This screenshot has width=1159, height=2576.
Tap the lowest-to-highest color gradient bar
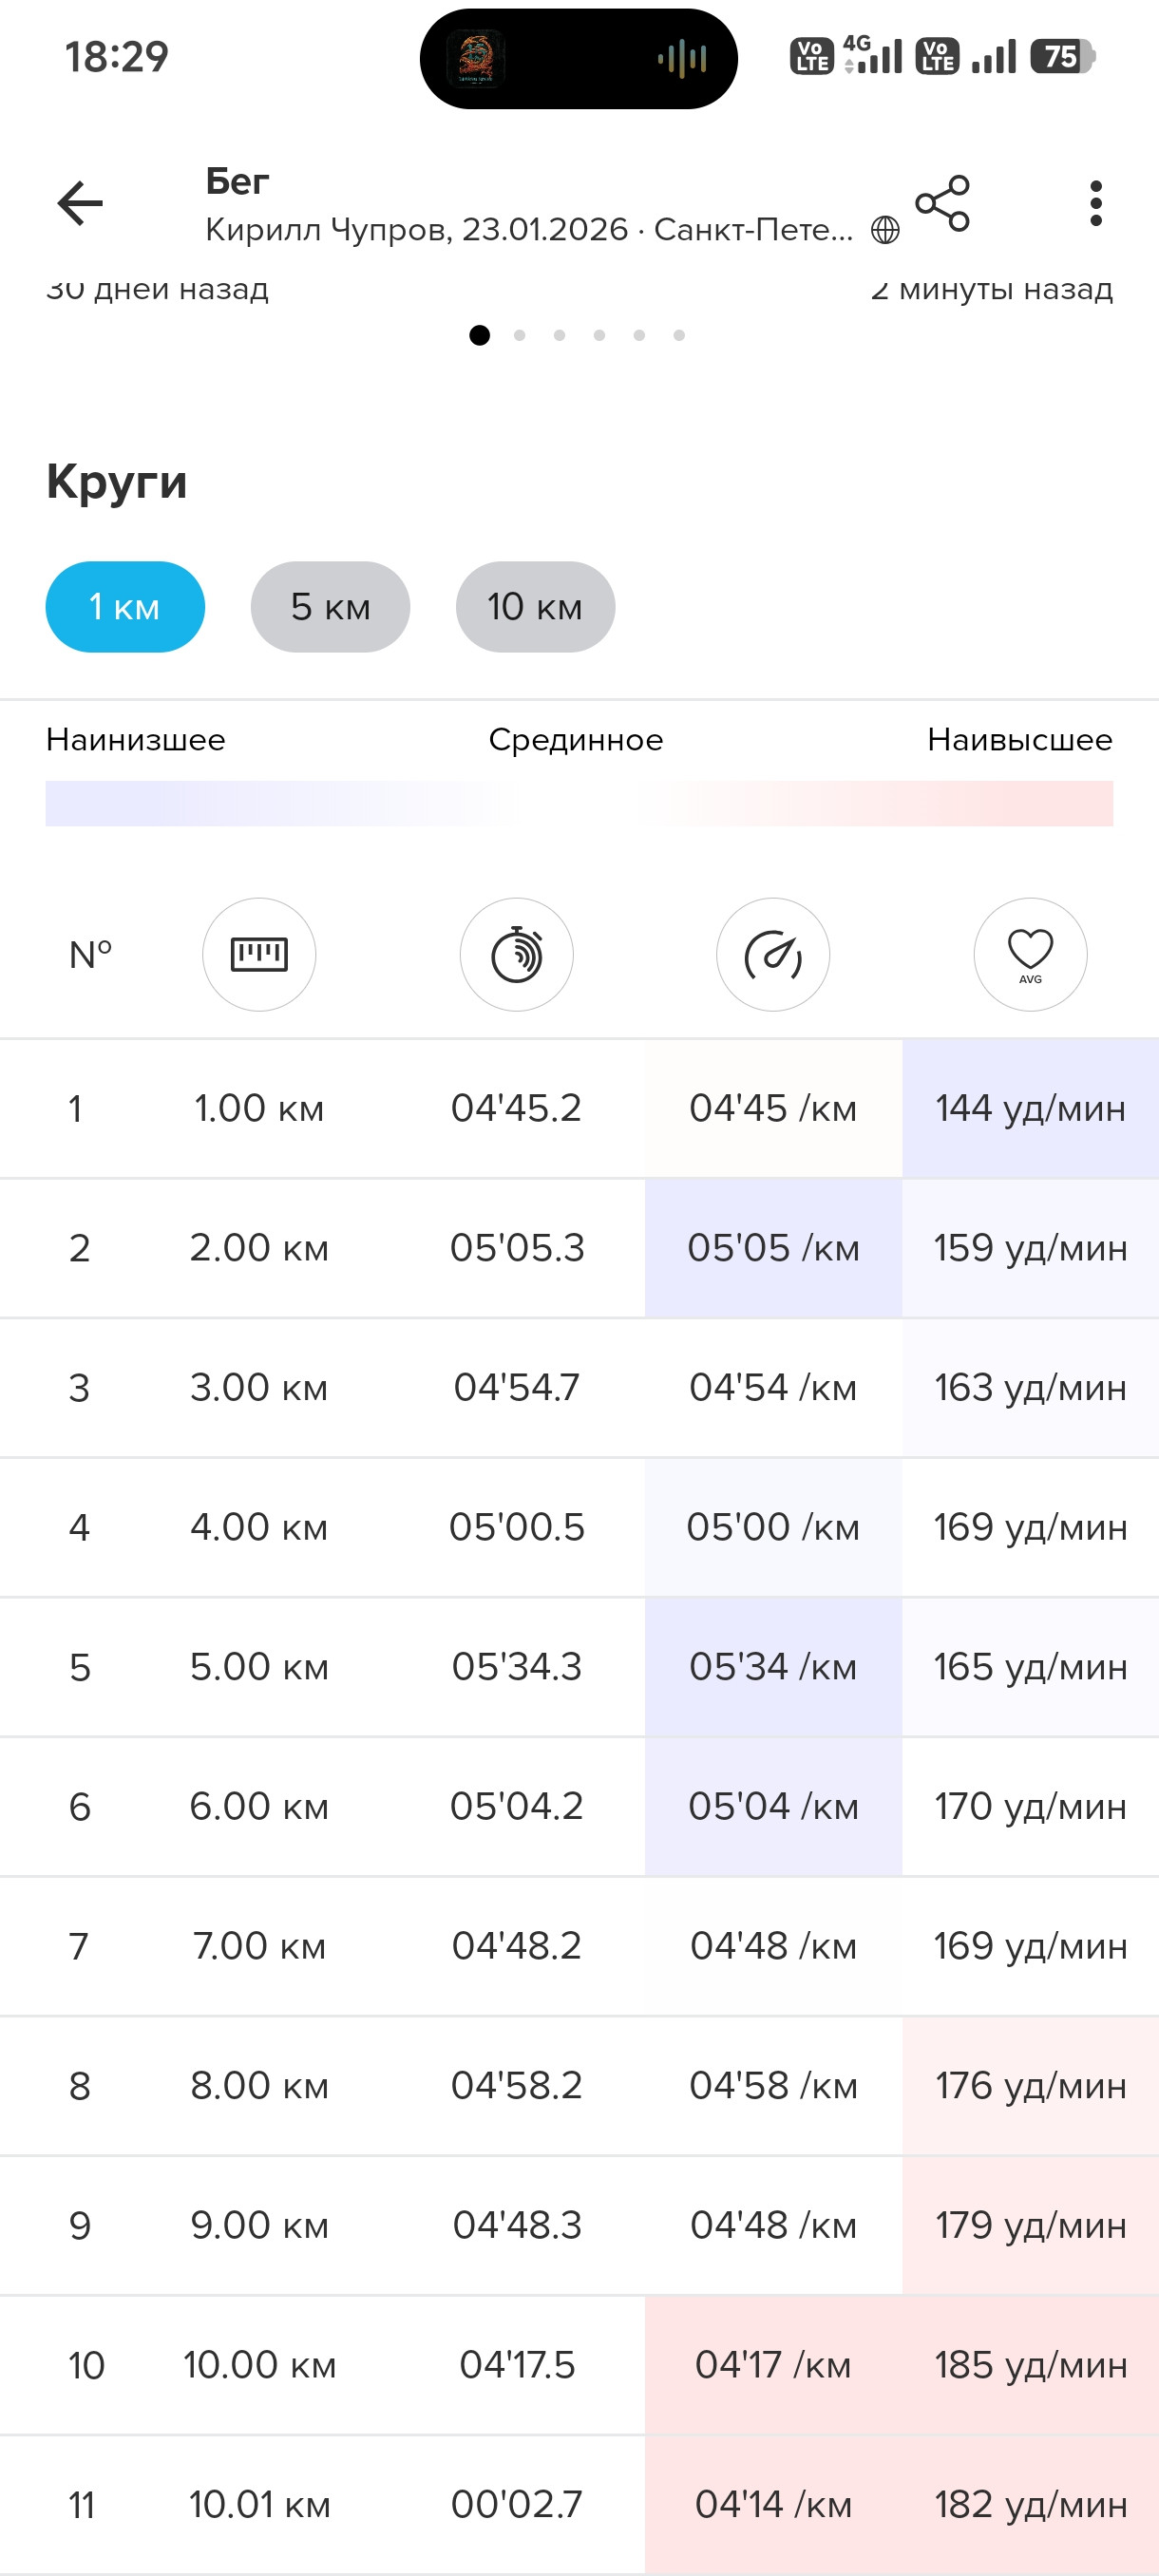579,804
